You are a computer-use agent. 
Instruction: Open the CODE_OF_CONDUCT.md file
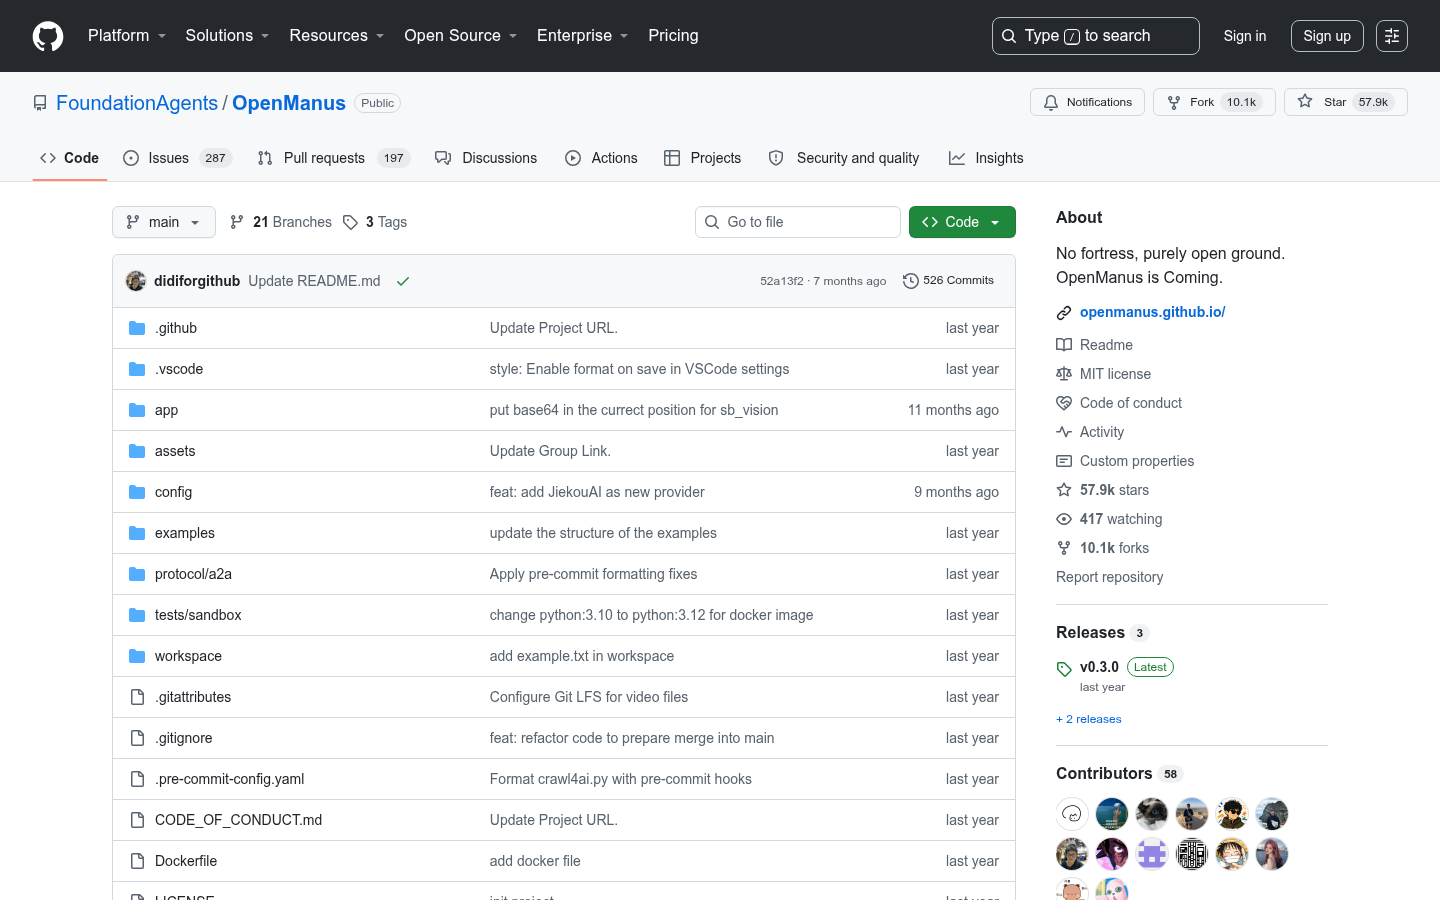coord(238,820)
